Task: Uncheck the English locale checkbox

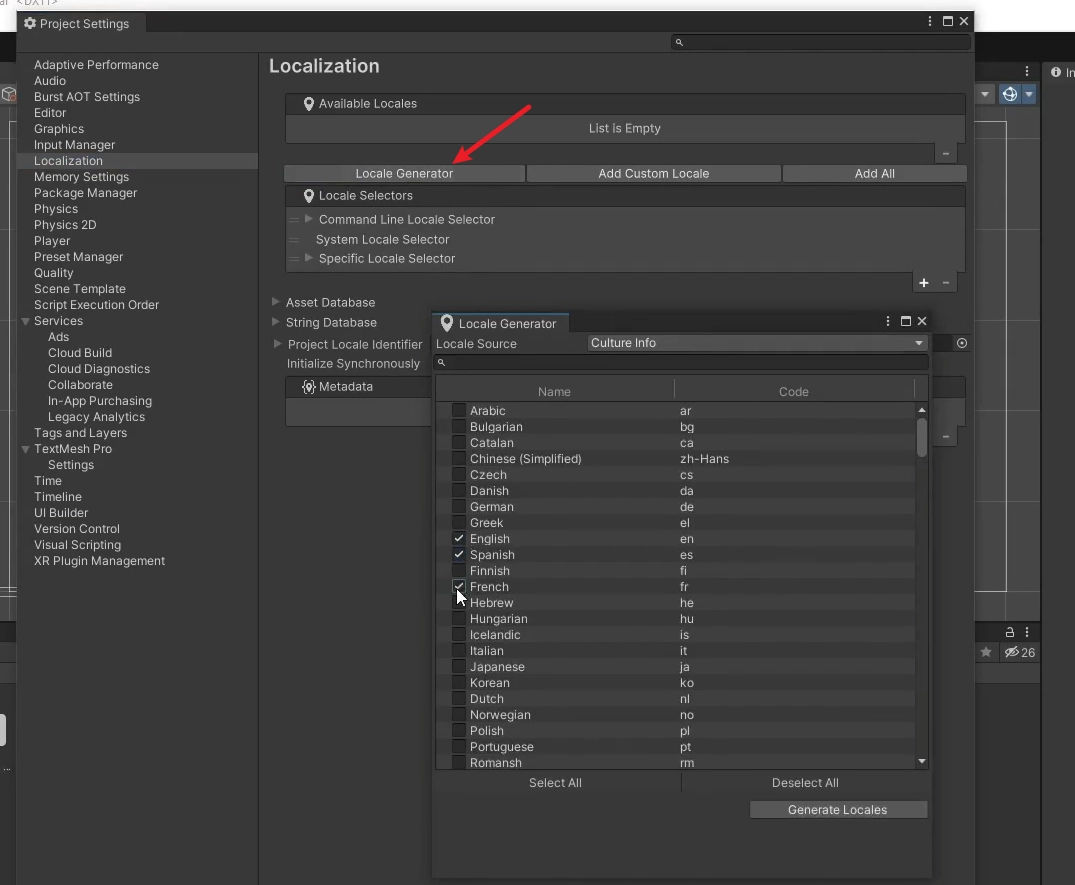Action: coord(459,539)
